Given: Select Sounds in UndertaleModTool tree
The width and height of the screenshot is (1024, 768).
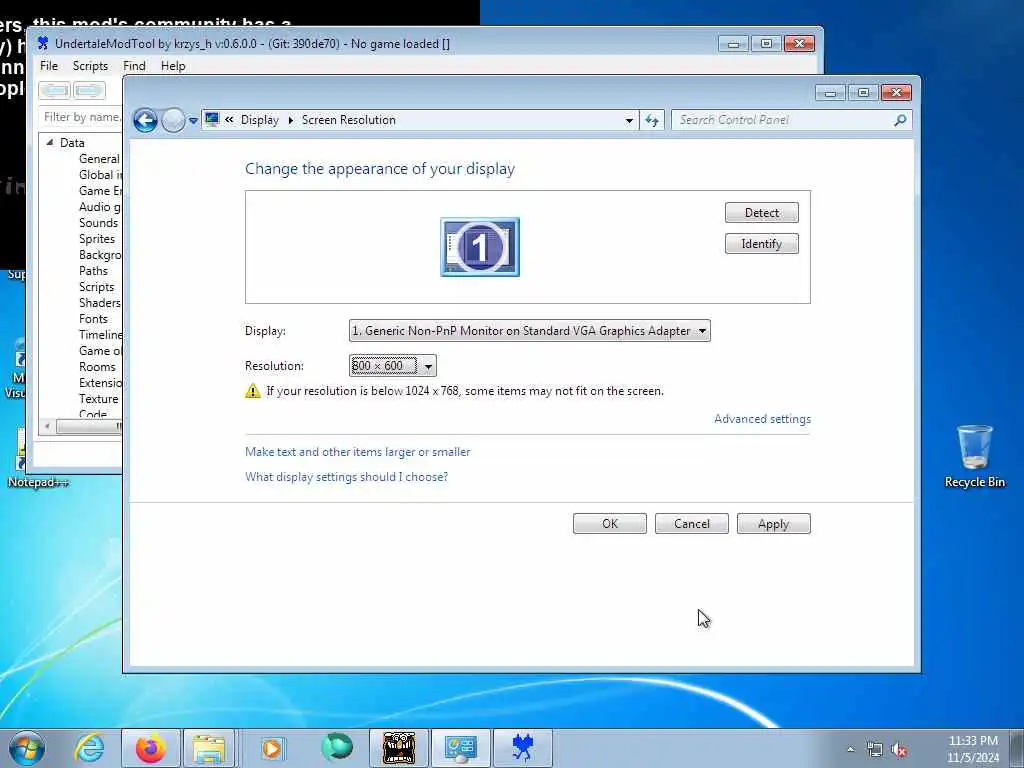Looking at the screenshot, I should (x=99, y=223).
